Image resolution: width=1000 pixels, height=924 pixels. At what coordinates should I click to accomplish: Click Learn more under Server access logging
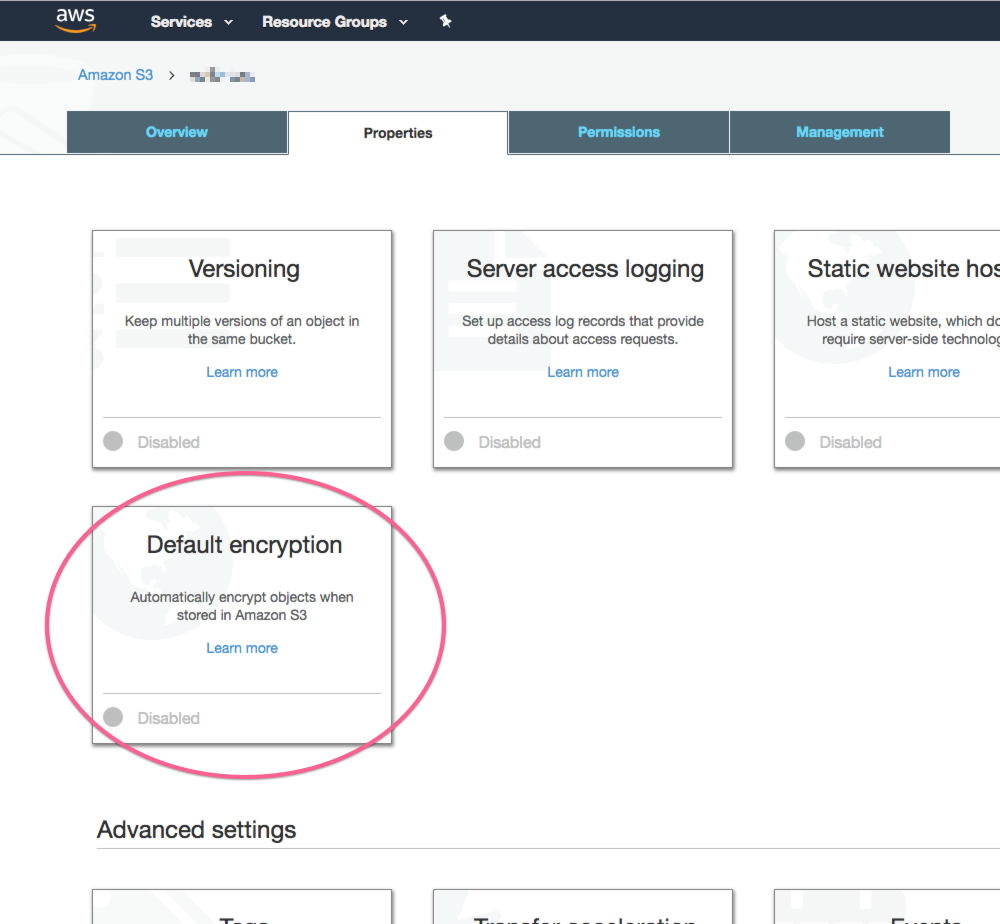click(583, 372)
